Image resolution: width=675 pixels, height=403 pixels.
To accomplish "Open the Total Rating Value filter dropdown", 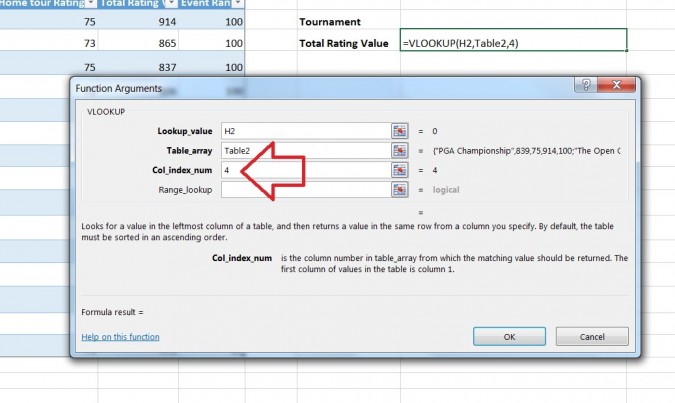I will pos(171,3).
